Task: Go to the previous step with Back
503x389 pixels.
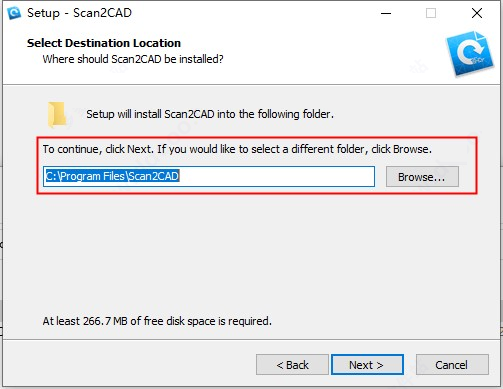Action: point(292,365)
